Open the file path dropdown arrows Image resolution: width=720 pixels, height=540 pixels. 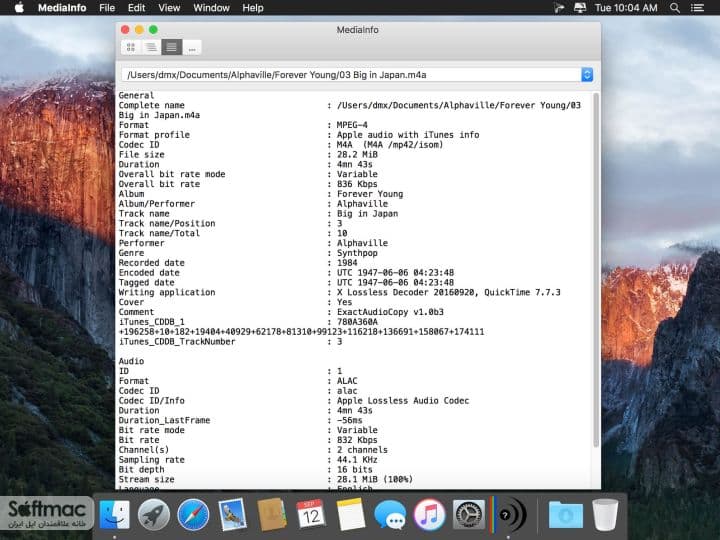tap(587, 75)
